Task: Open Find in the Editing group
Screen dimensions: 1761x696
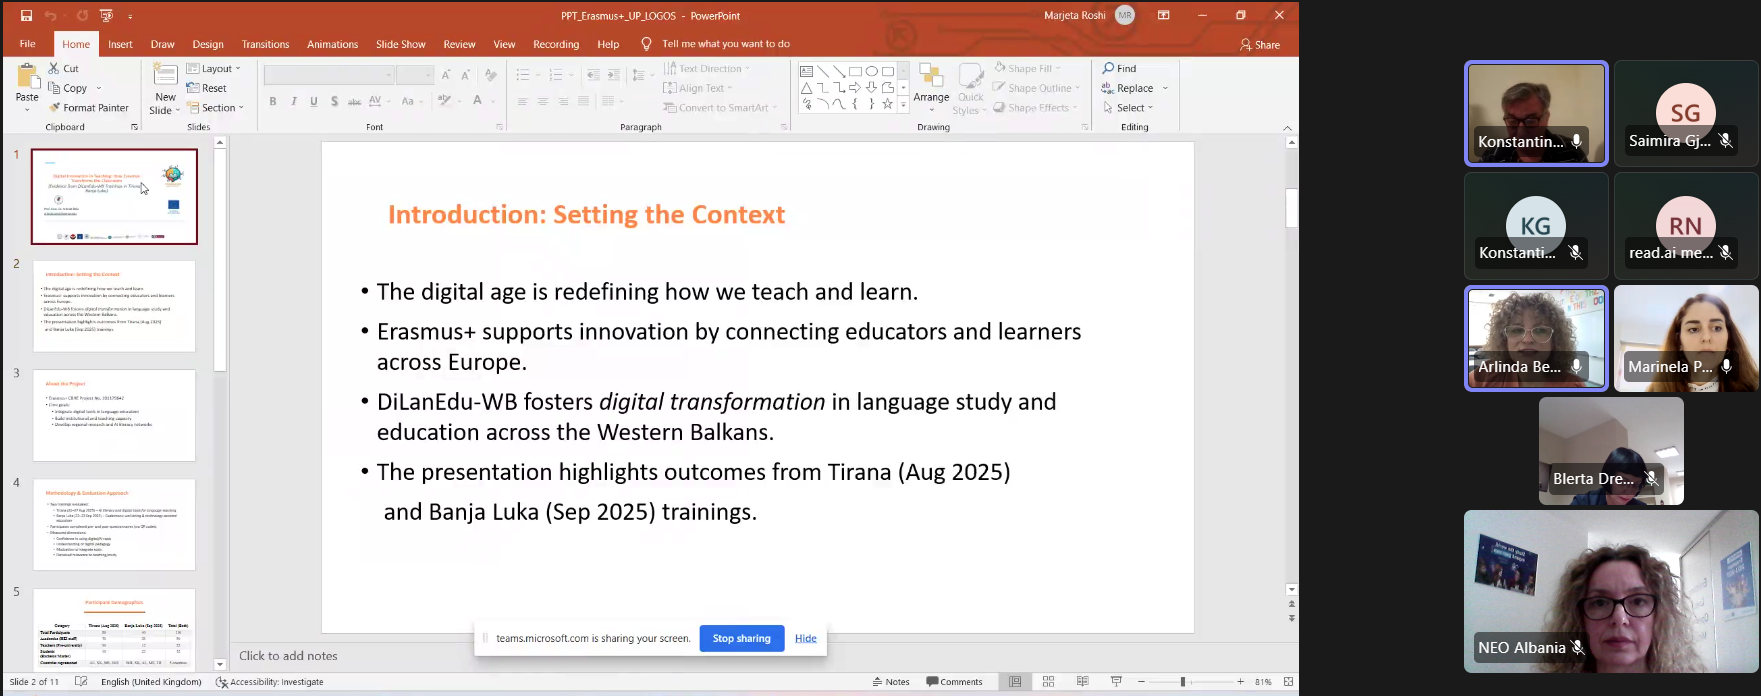Action: [1120, 68]
